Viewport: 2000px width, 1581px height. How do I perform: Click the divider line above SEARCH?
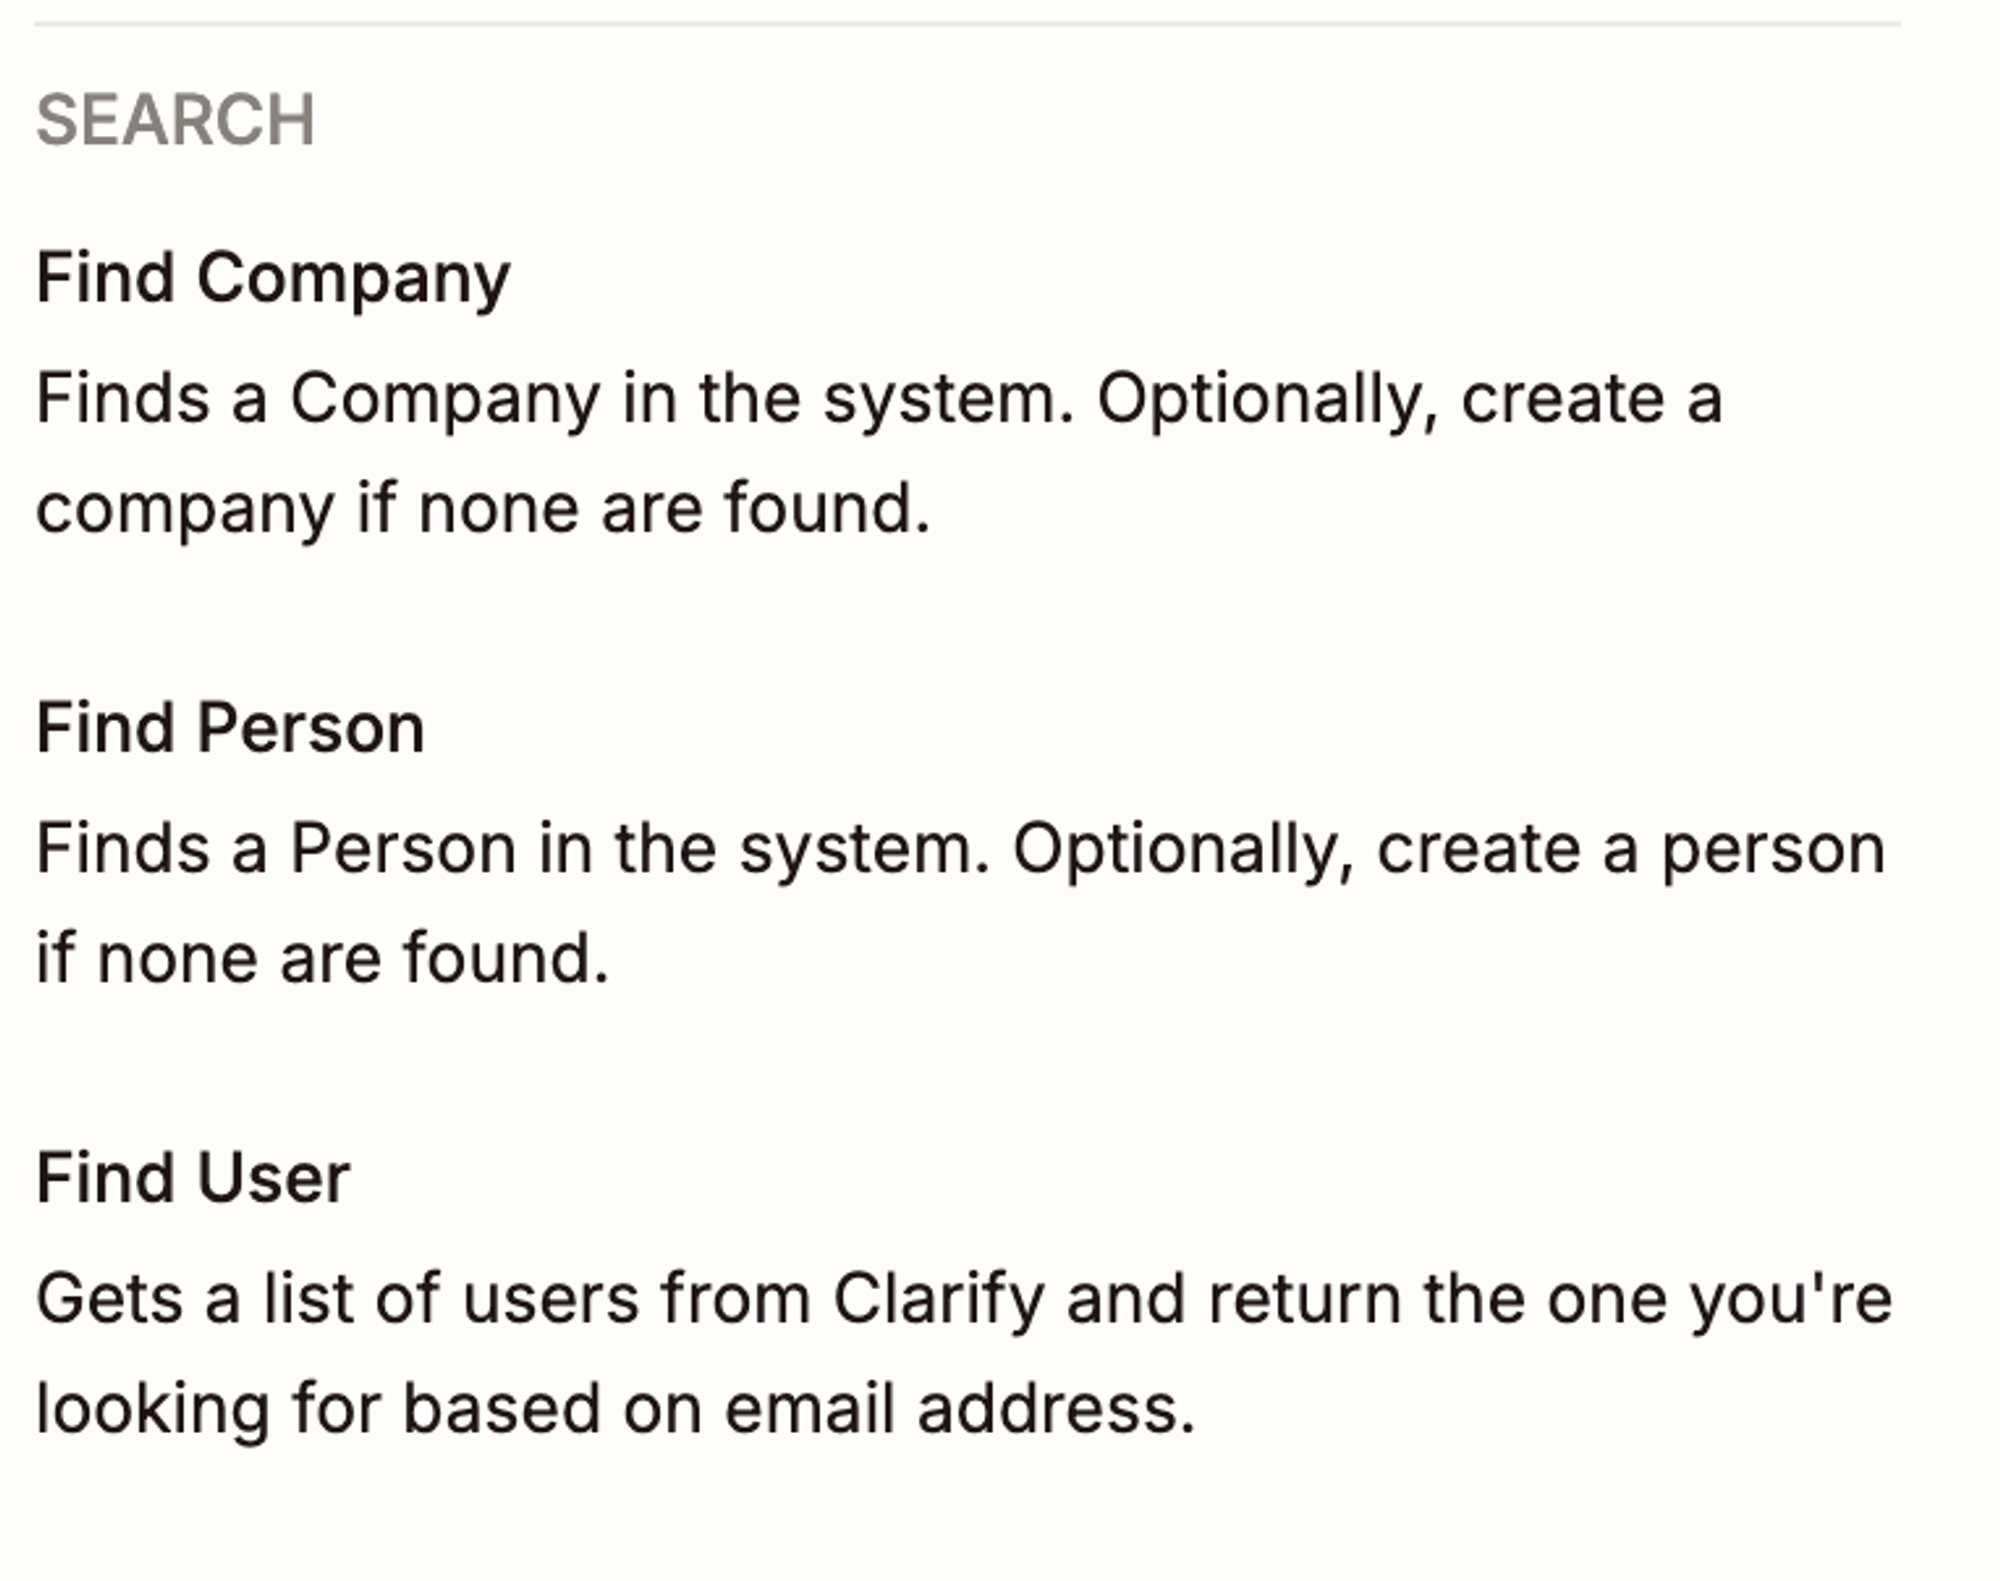click(968, 24)
